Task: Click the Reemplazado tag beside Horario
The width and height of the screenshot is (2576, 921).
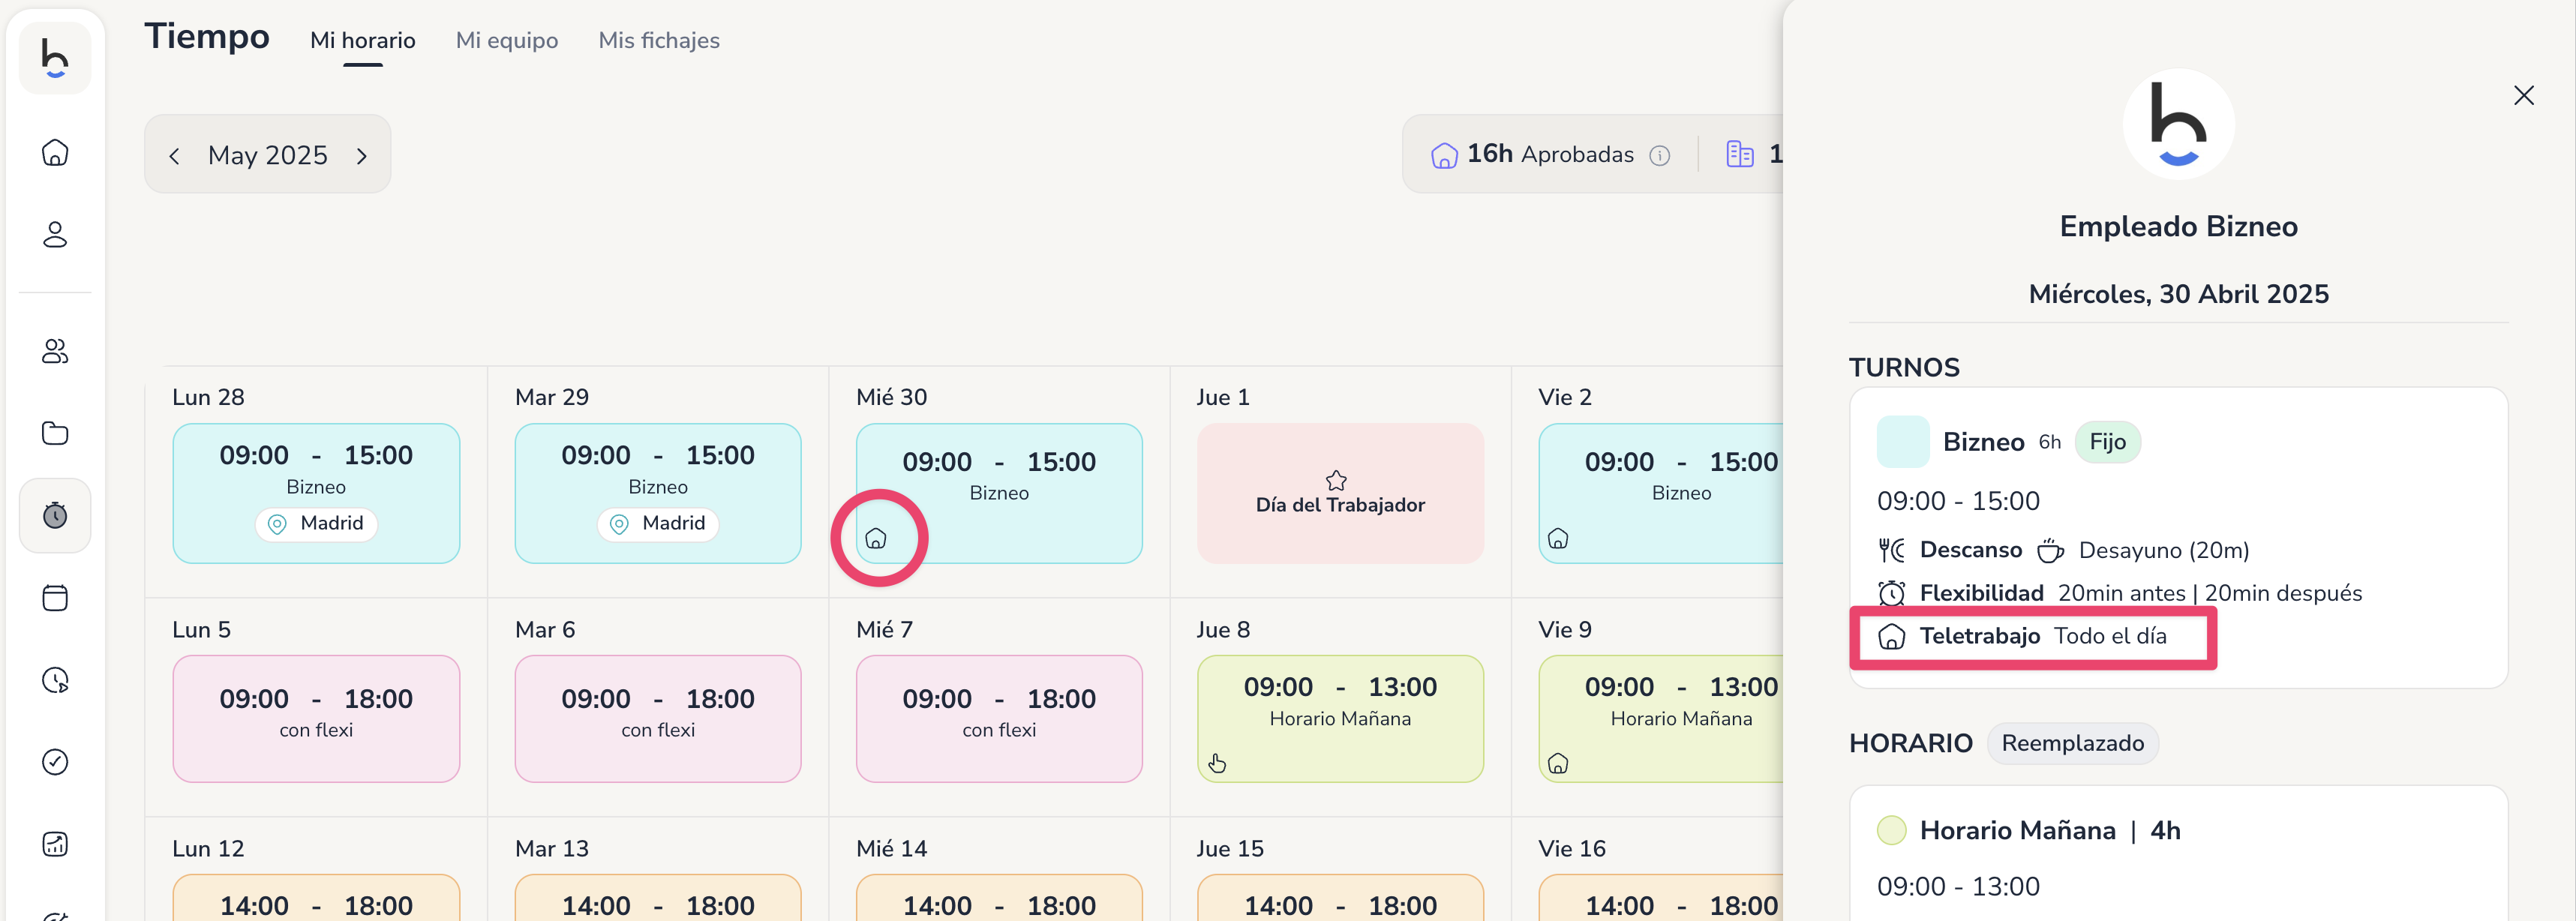Action: click(2073, 743)
